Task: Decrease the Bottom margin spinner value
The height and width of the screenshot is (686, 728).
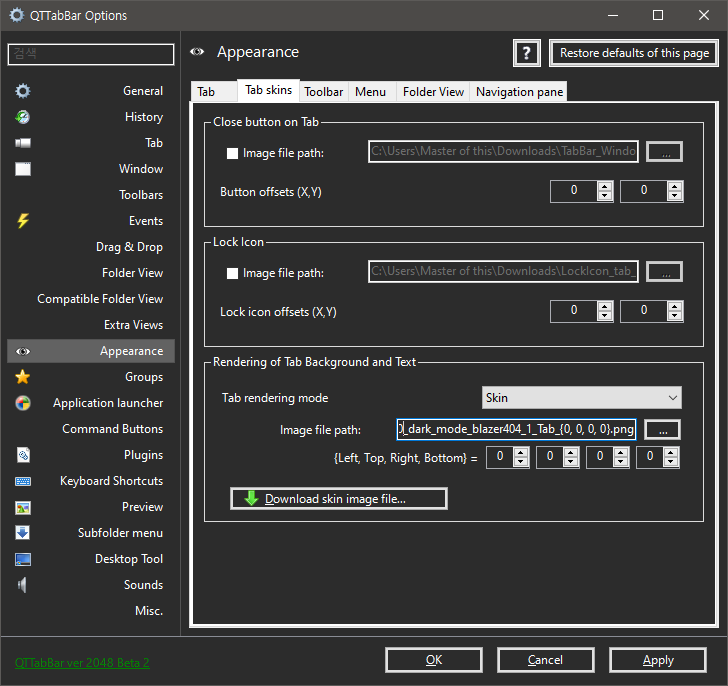Action: [x=670, y=462]
